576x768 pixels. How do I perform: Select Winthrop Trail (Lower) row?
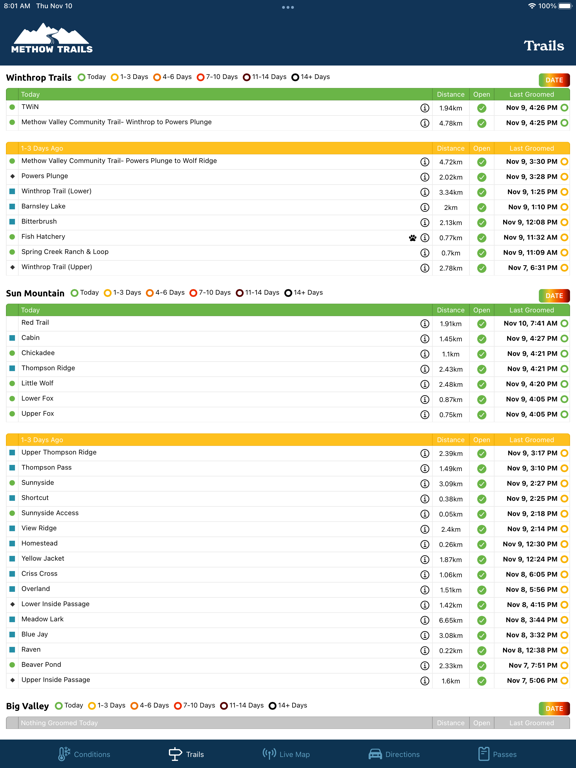click(288, 192)
